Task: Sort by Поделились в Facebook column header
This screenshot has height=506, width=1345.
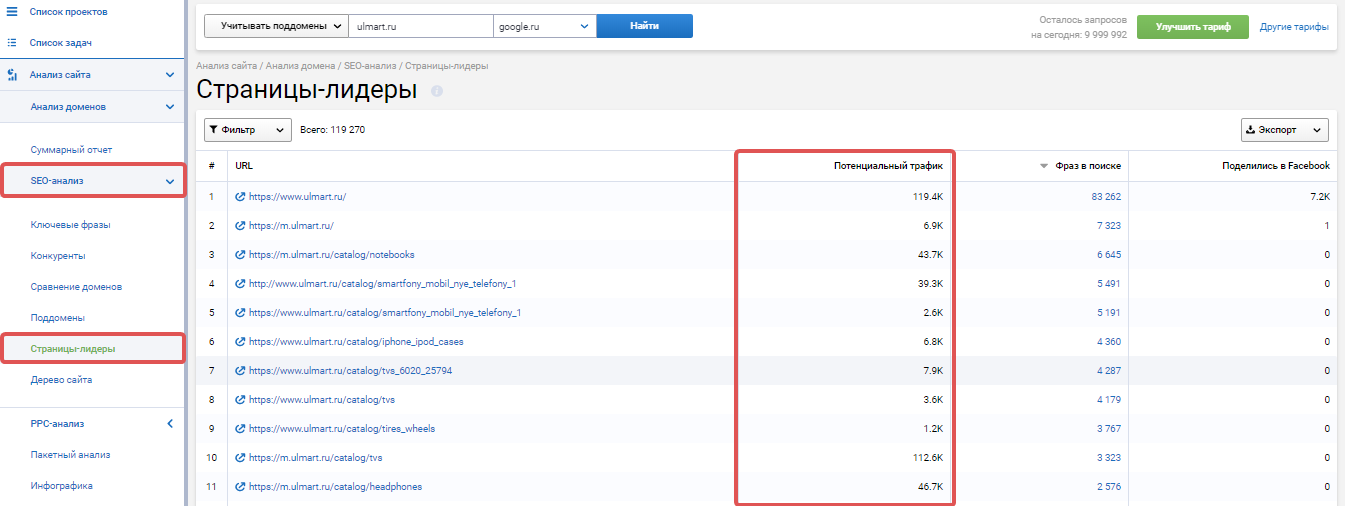Action: (1276, 166)
